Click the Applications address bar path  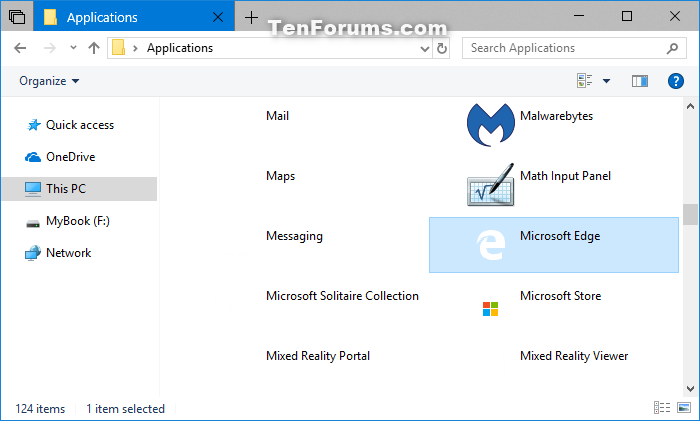tap(180, 48)
